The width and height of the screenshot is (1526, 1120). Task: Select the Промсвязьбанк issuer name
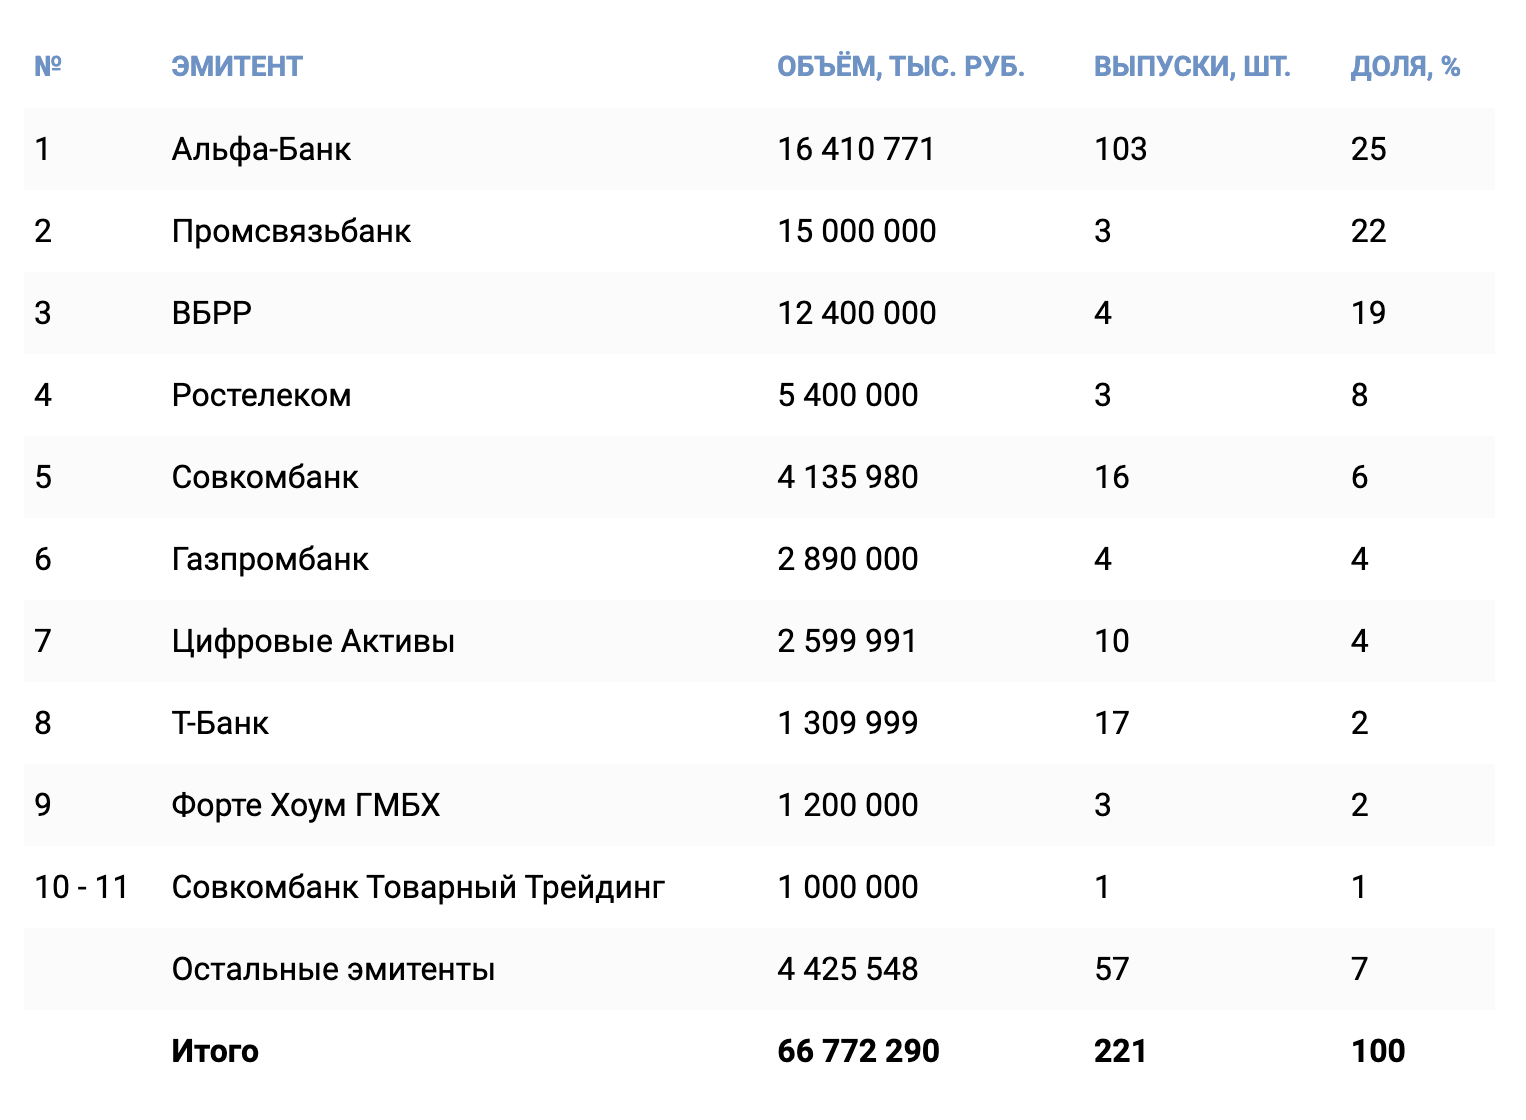coord(291,231)
